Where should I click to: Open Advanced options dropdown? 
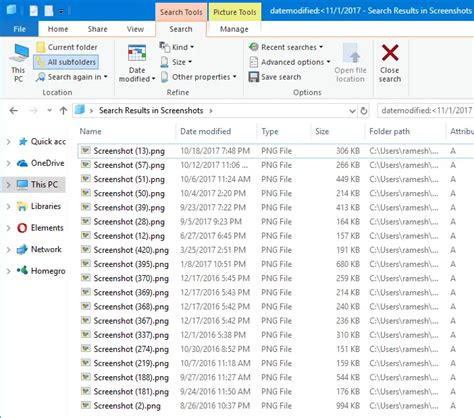pos(290,62)
